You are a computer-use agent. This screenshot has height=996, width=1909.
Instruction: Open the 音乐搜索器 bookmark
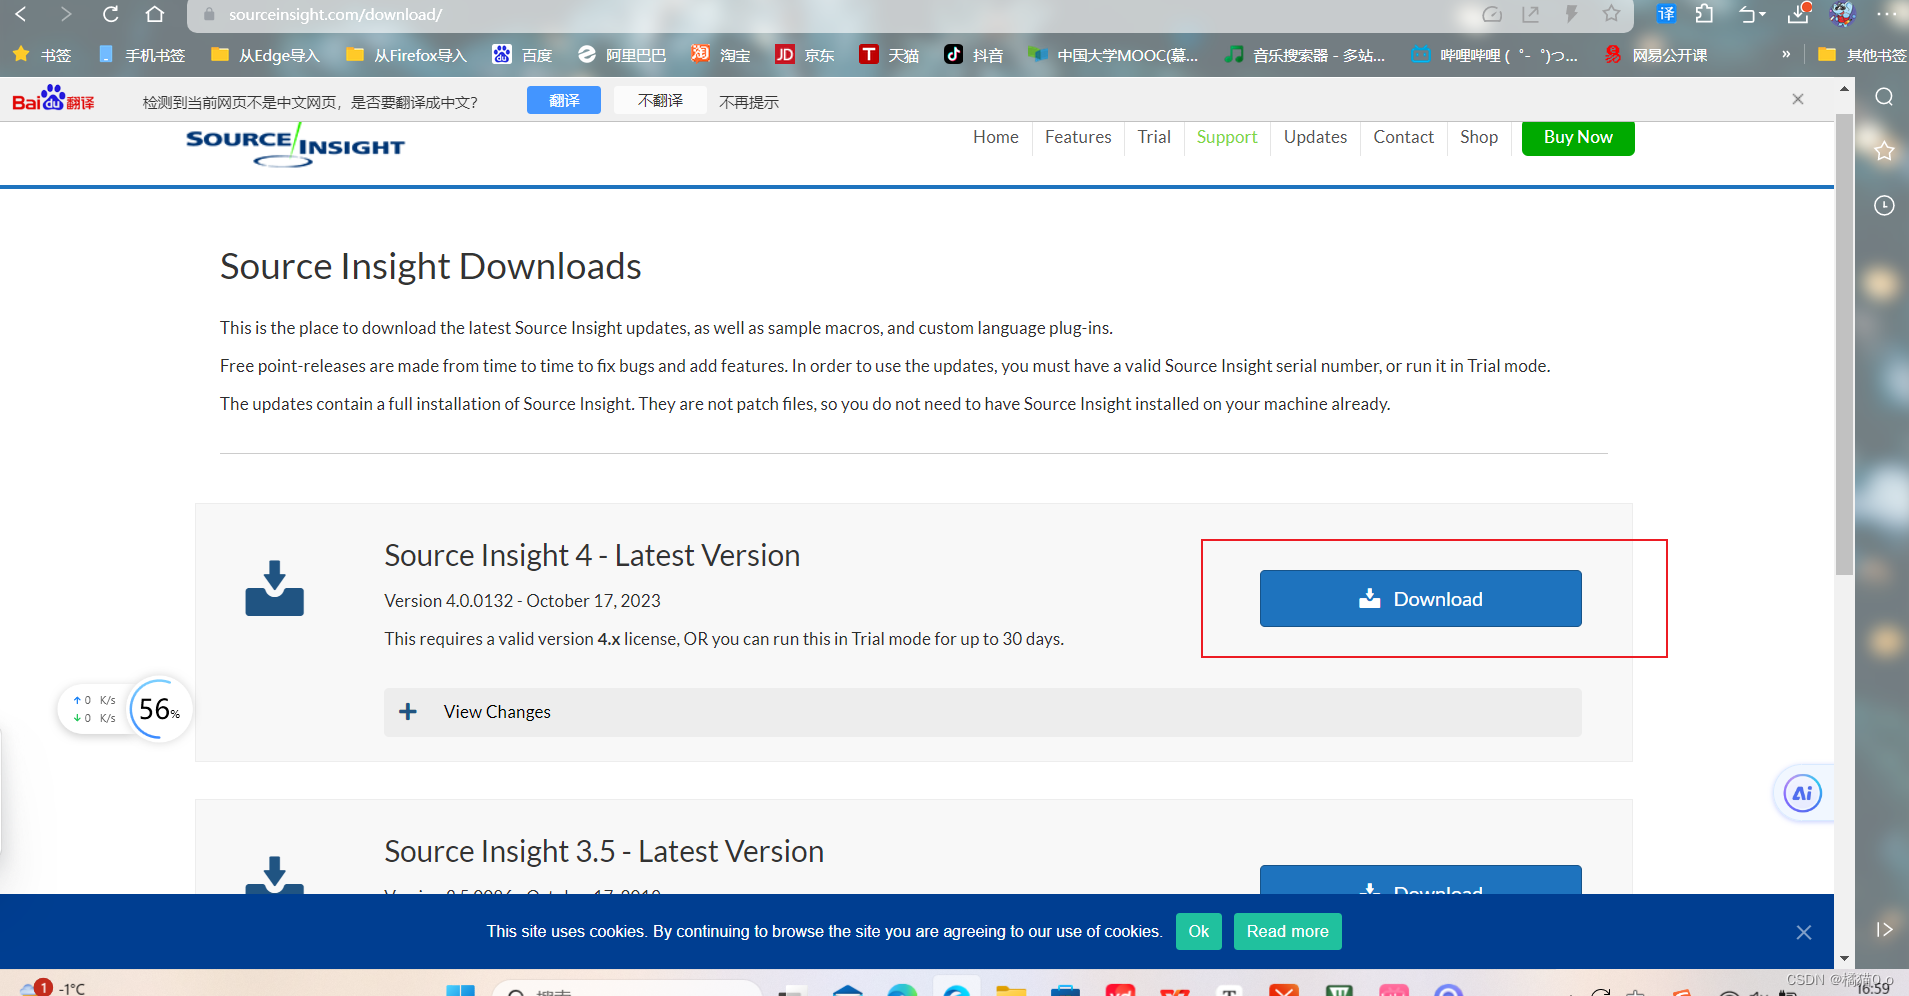(x=1305, y=55)
